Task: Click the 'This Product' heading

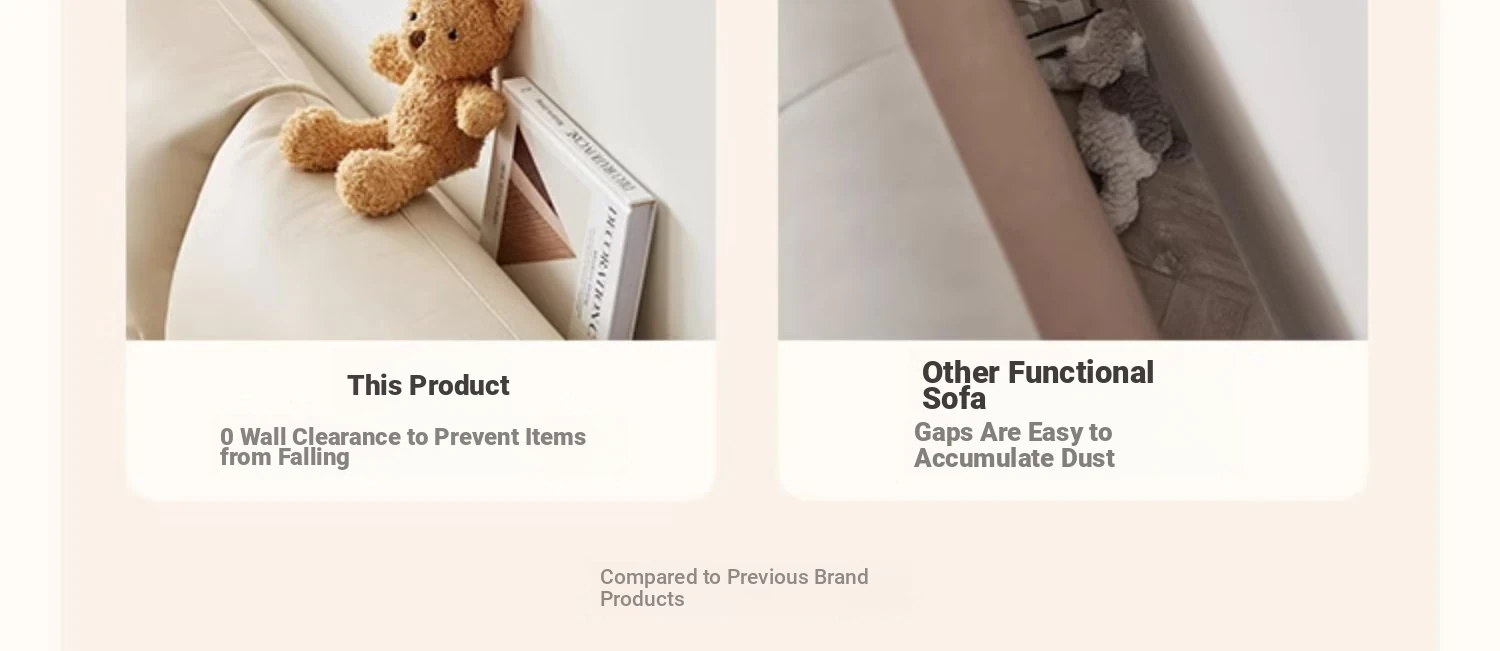Action: [428, 386]
